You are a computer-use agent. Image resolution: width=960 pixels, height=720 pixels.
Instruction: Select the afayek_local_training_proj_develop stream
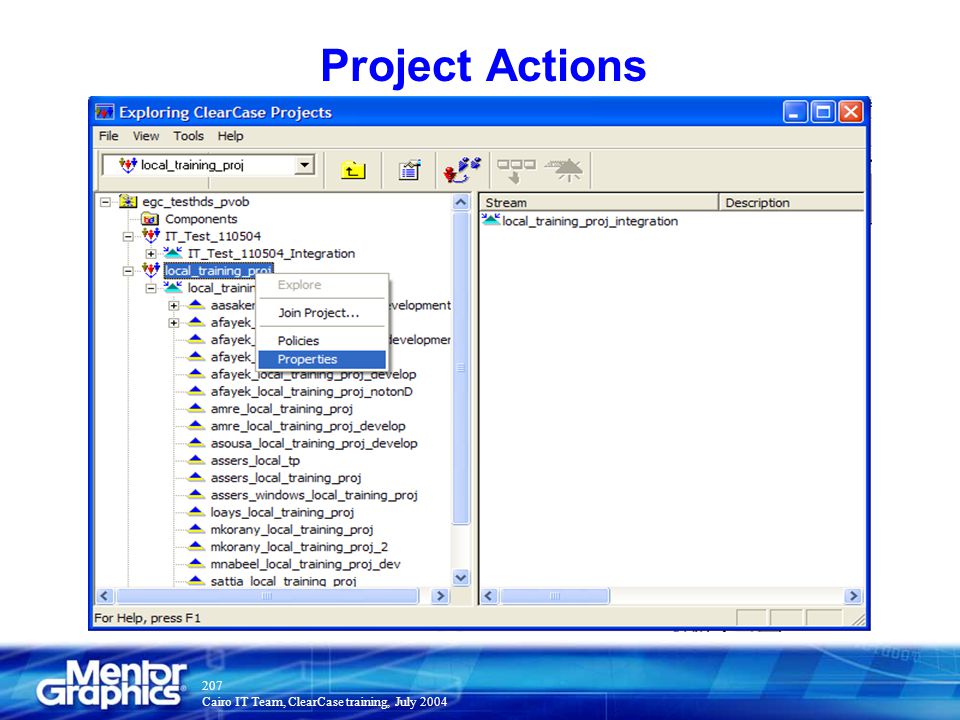coord(313,374)
